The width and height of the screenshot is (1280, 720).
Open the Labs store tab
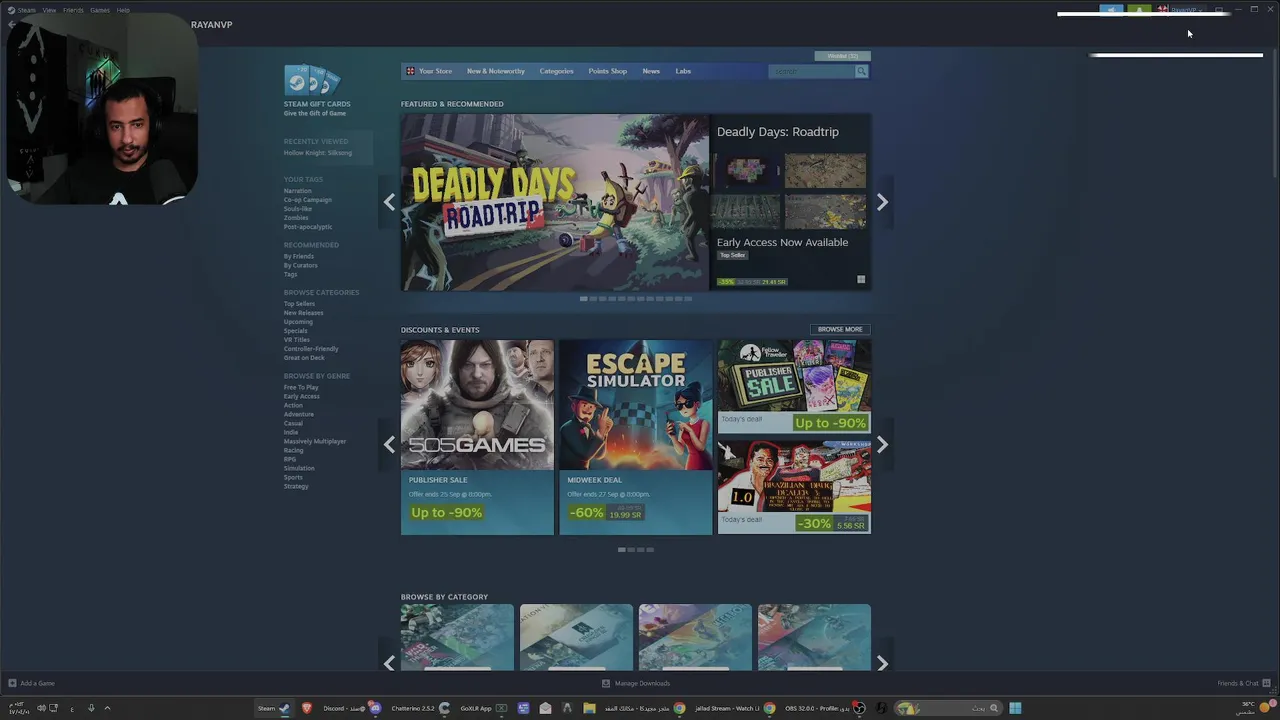683,71
